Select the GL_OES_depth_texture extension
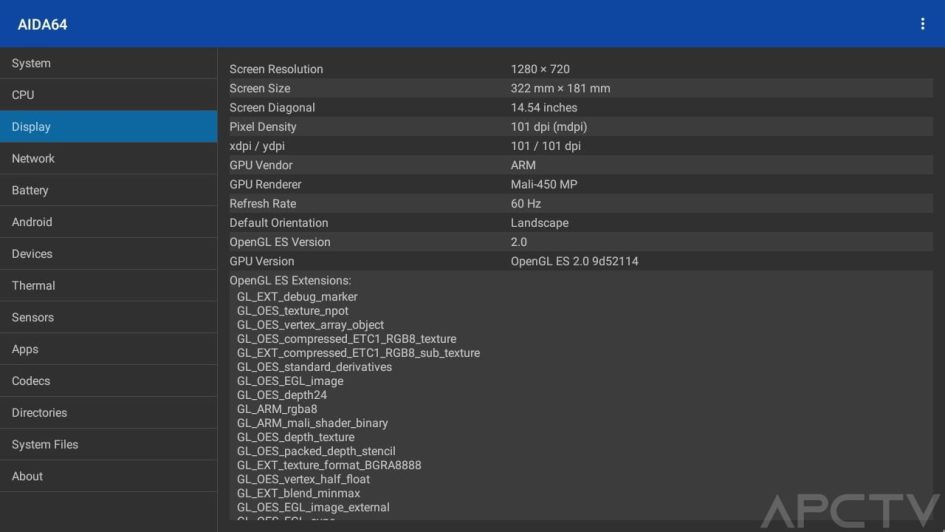 point(295,437)
